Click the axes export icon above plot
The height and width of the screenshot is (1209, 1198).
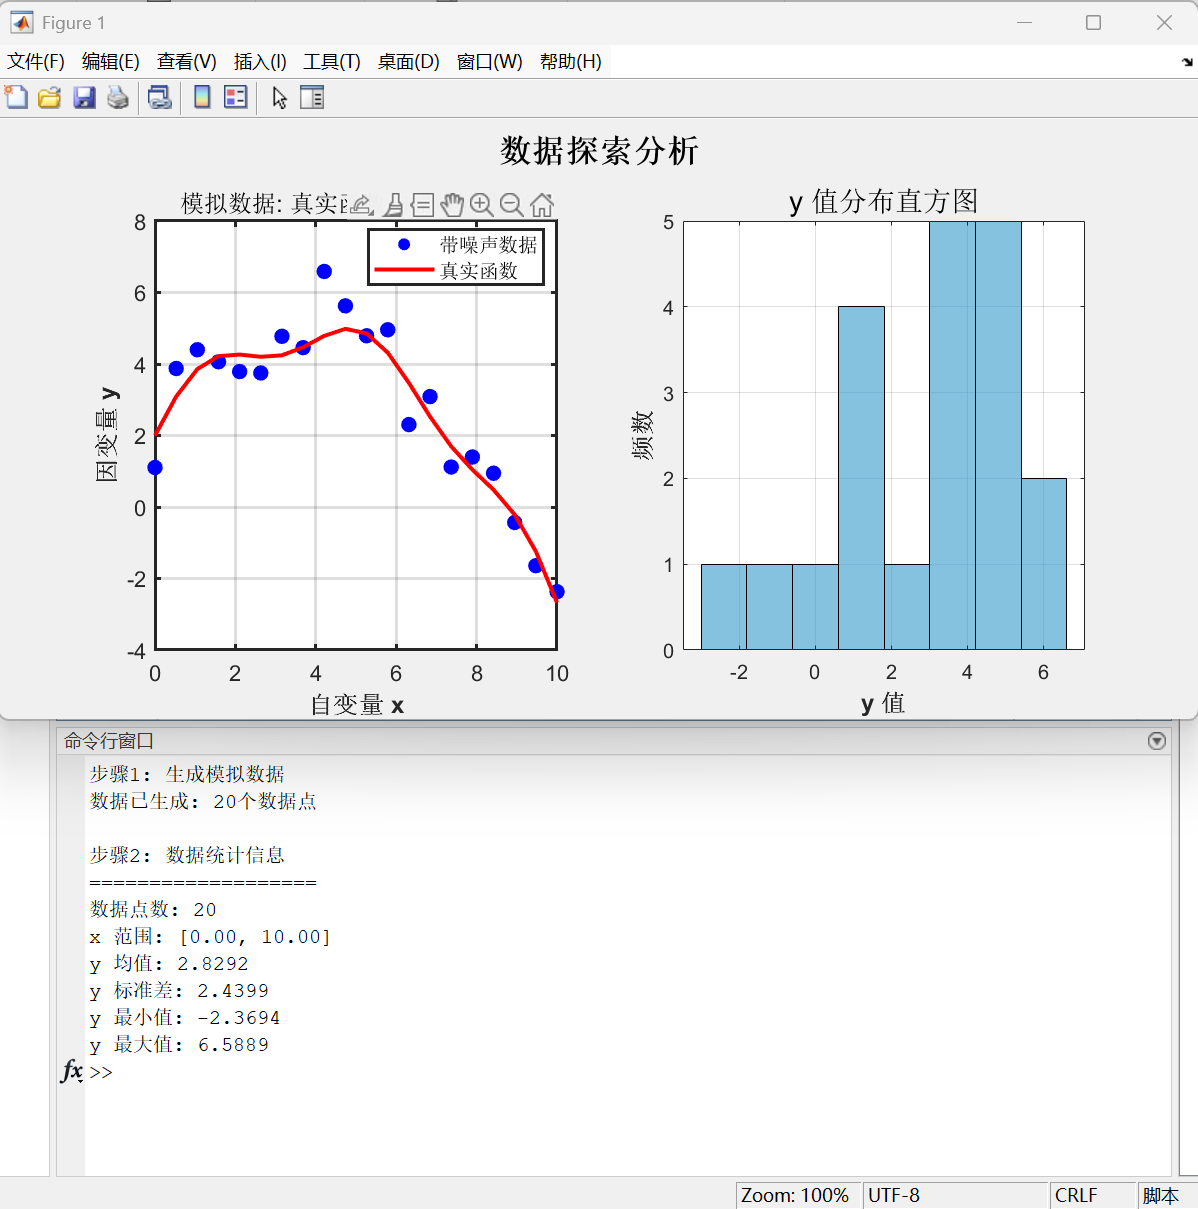pos(361,205)
